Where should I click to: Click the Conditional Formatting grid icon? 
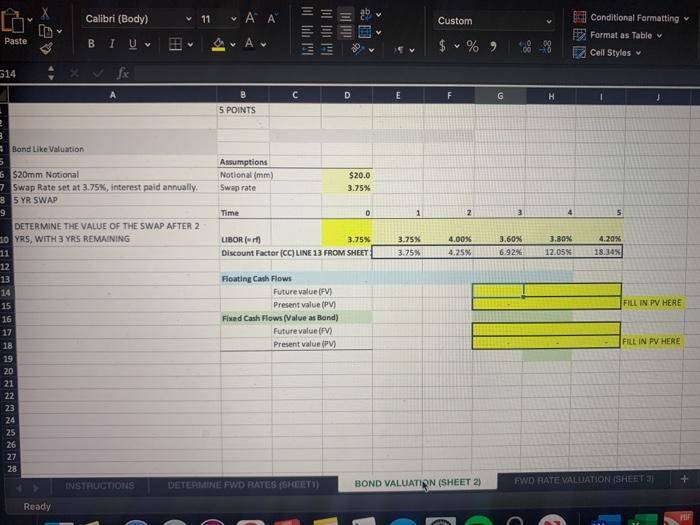tap(579, 17)
